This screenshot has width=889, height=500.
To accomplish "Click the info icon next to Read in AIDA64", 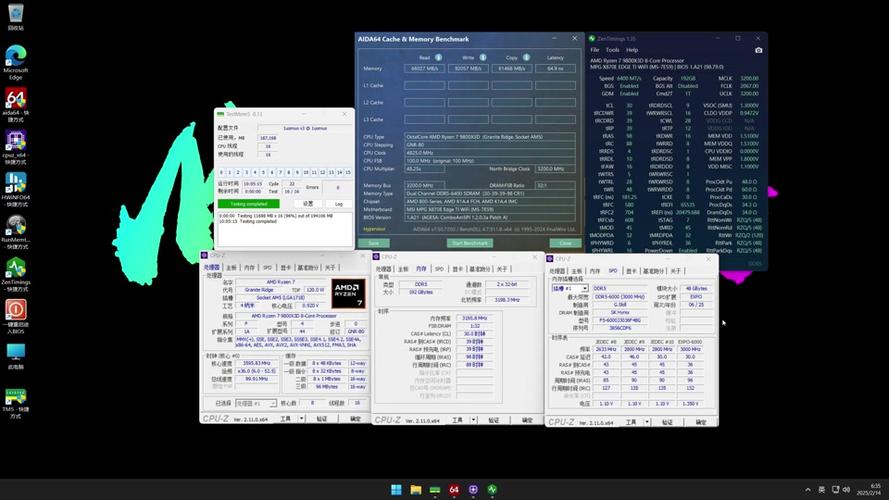I will 438,57.
